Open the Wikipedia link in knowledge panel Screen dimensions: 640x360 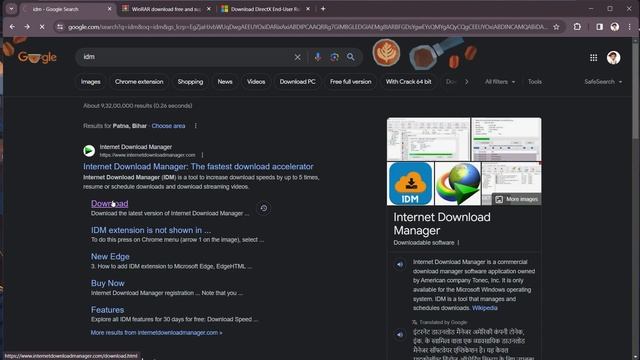pyautogui.click(x=484, y=308)
